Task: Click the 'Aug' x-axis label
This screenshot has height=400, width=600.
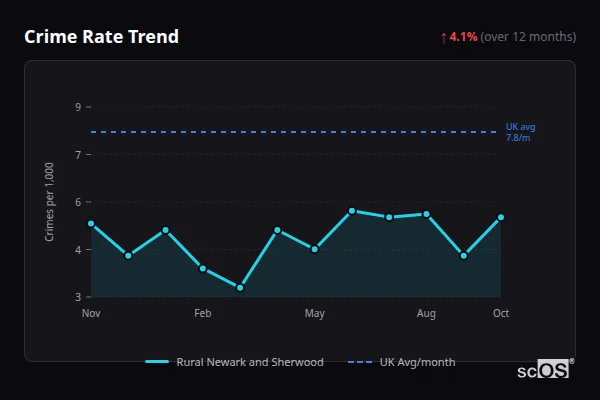Action: pyautogui.click(x=426, y=314)
